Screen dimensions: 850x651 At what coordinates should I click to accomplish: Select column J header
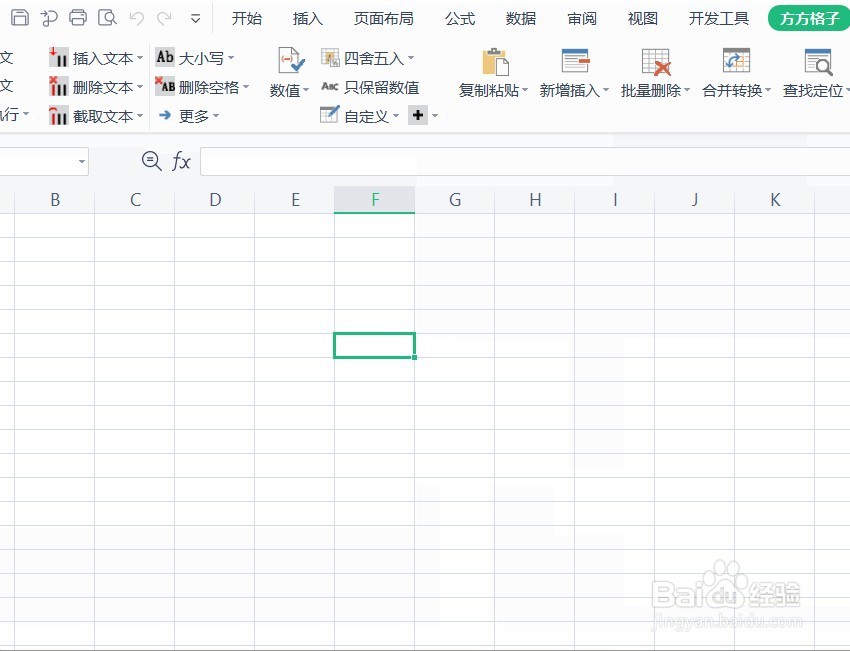(695, 200)
